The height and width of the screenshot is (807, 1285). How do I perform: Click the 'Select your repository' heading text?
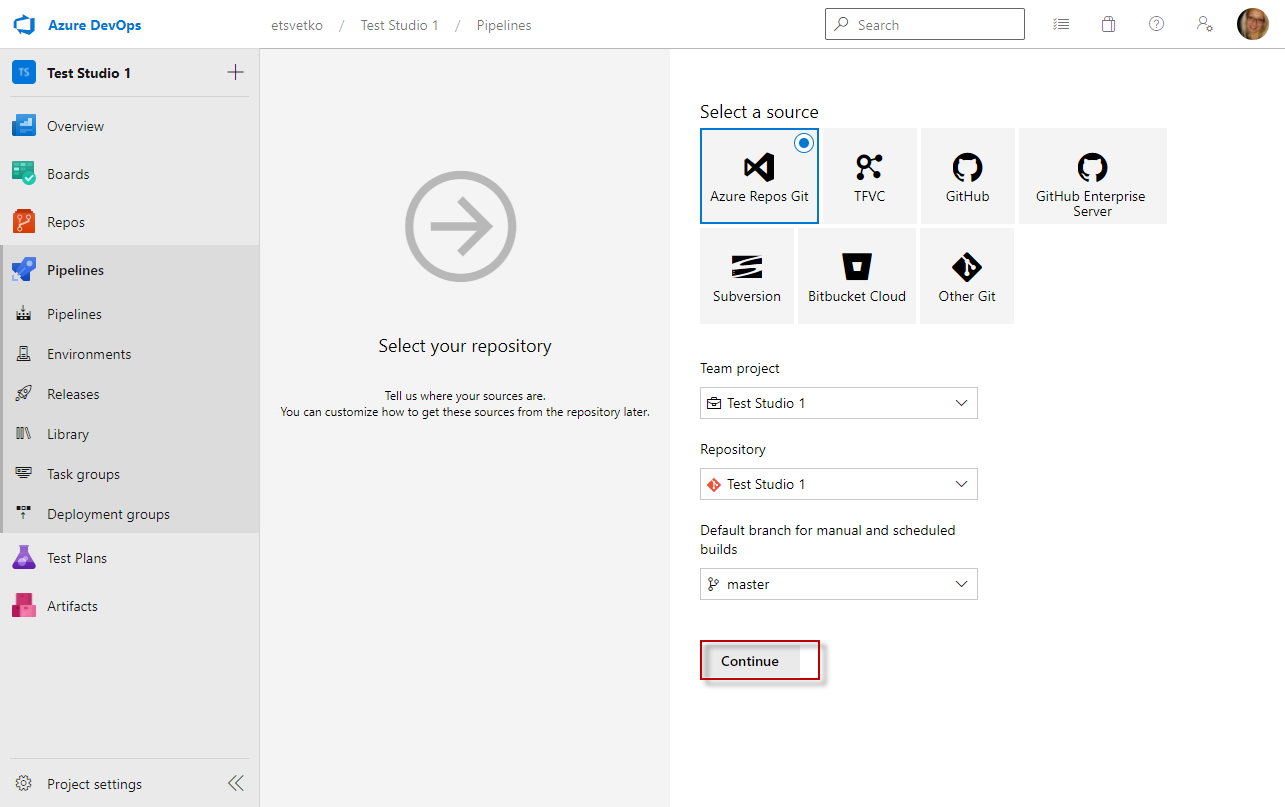pyautogui.click(x=465, y=346)
